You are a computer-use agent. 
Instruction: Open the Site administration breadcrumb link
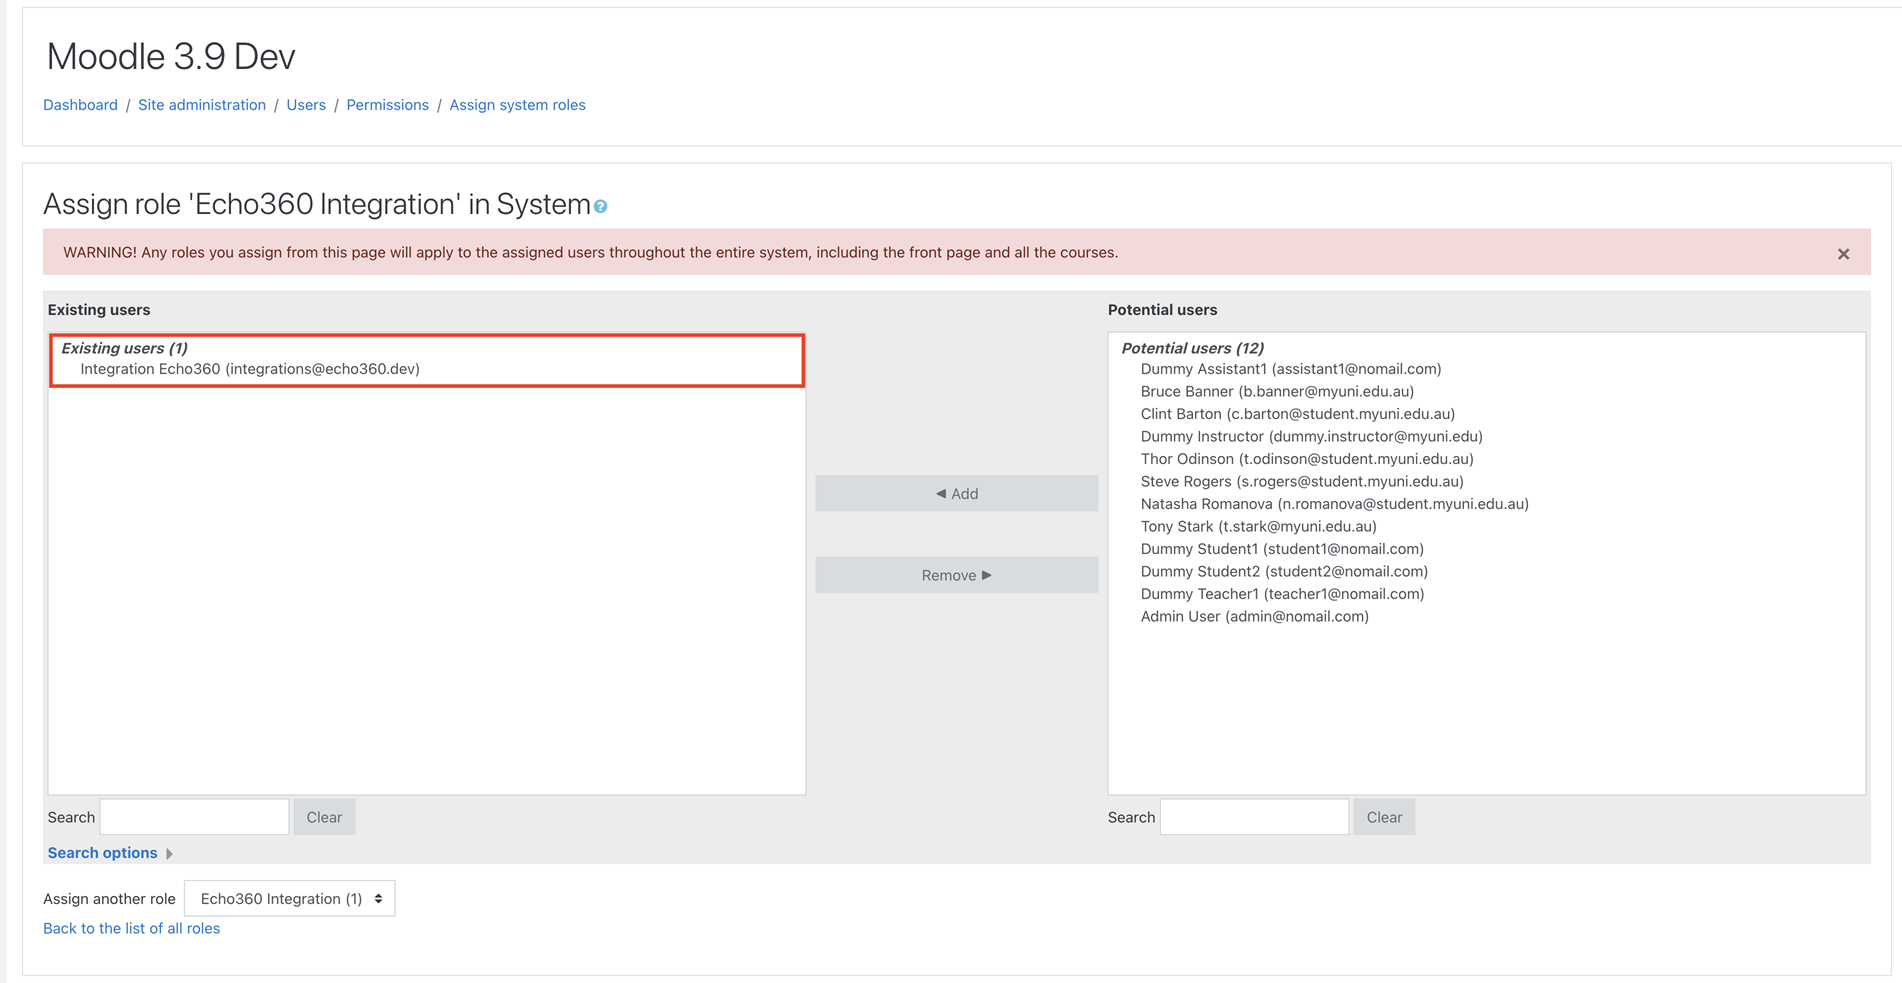point(202,105)
